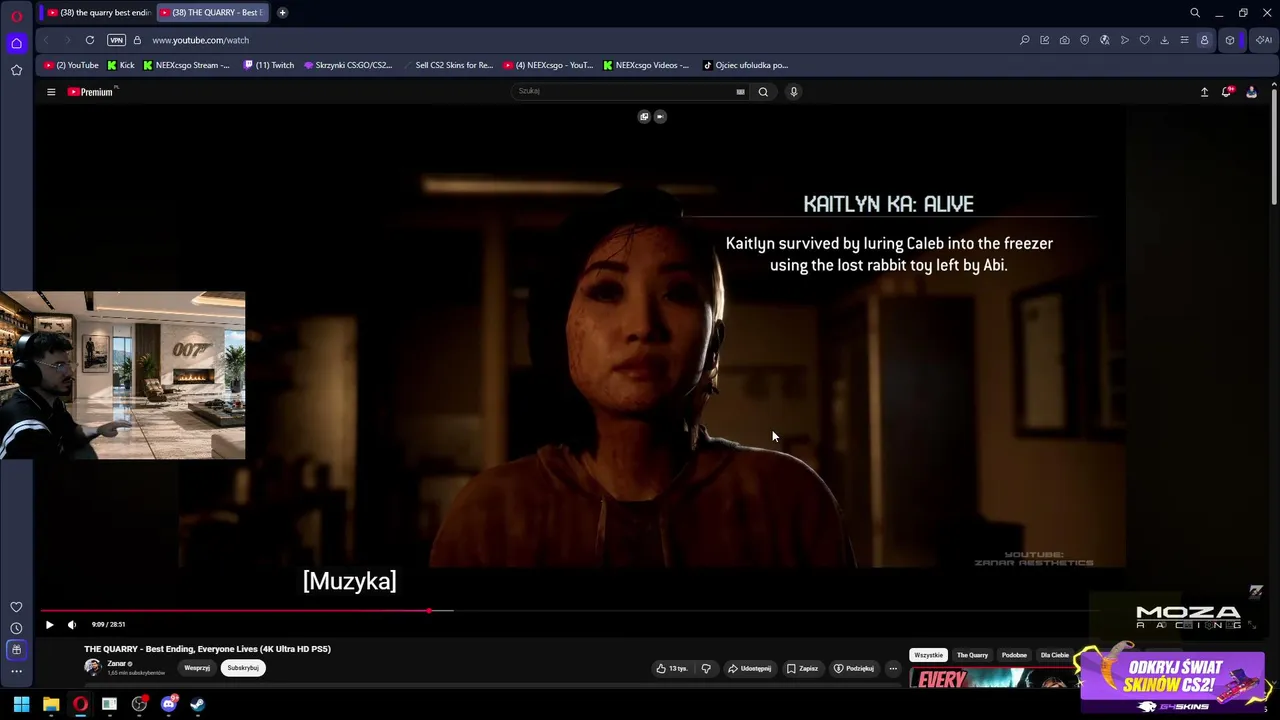
Task: Play the paused video
Action: pyautogui.click(x=49, y=625)
